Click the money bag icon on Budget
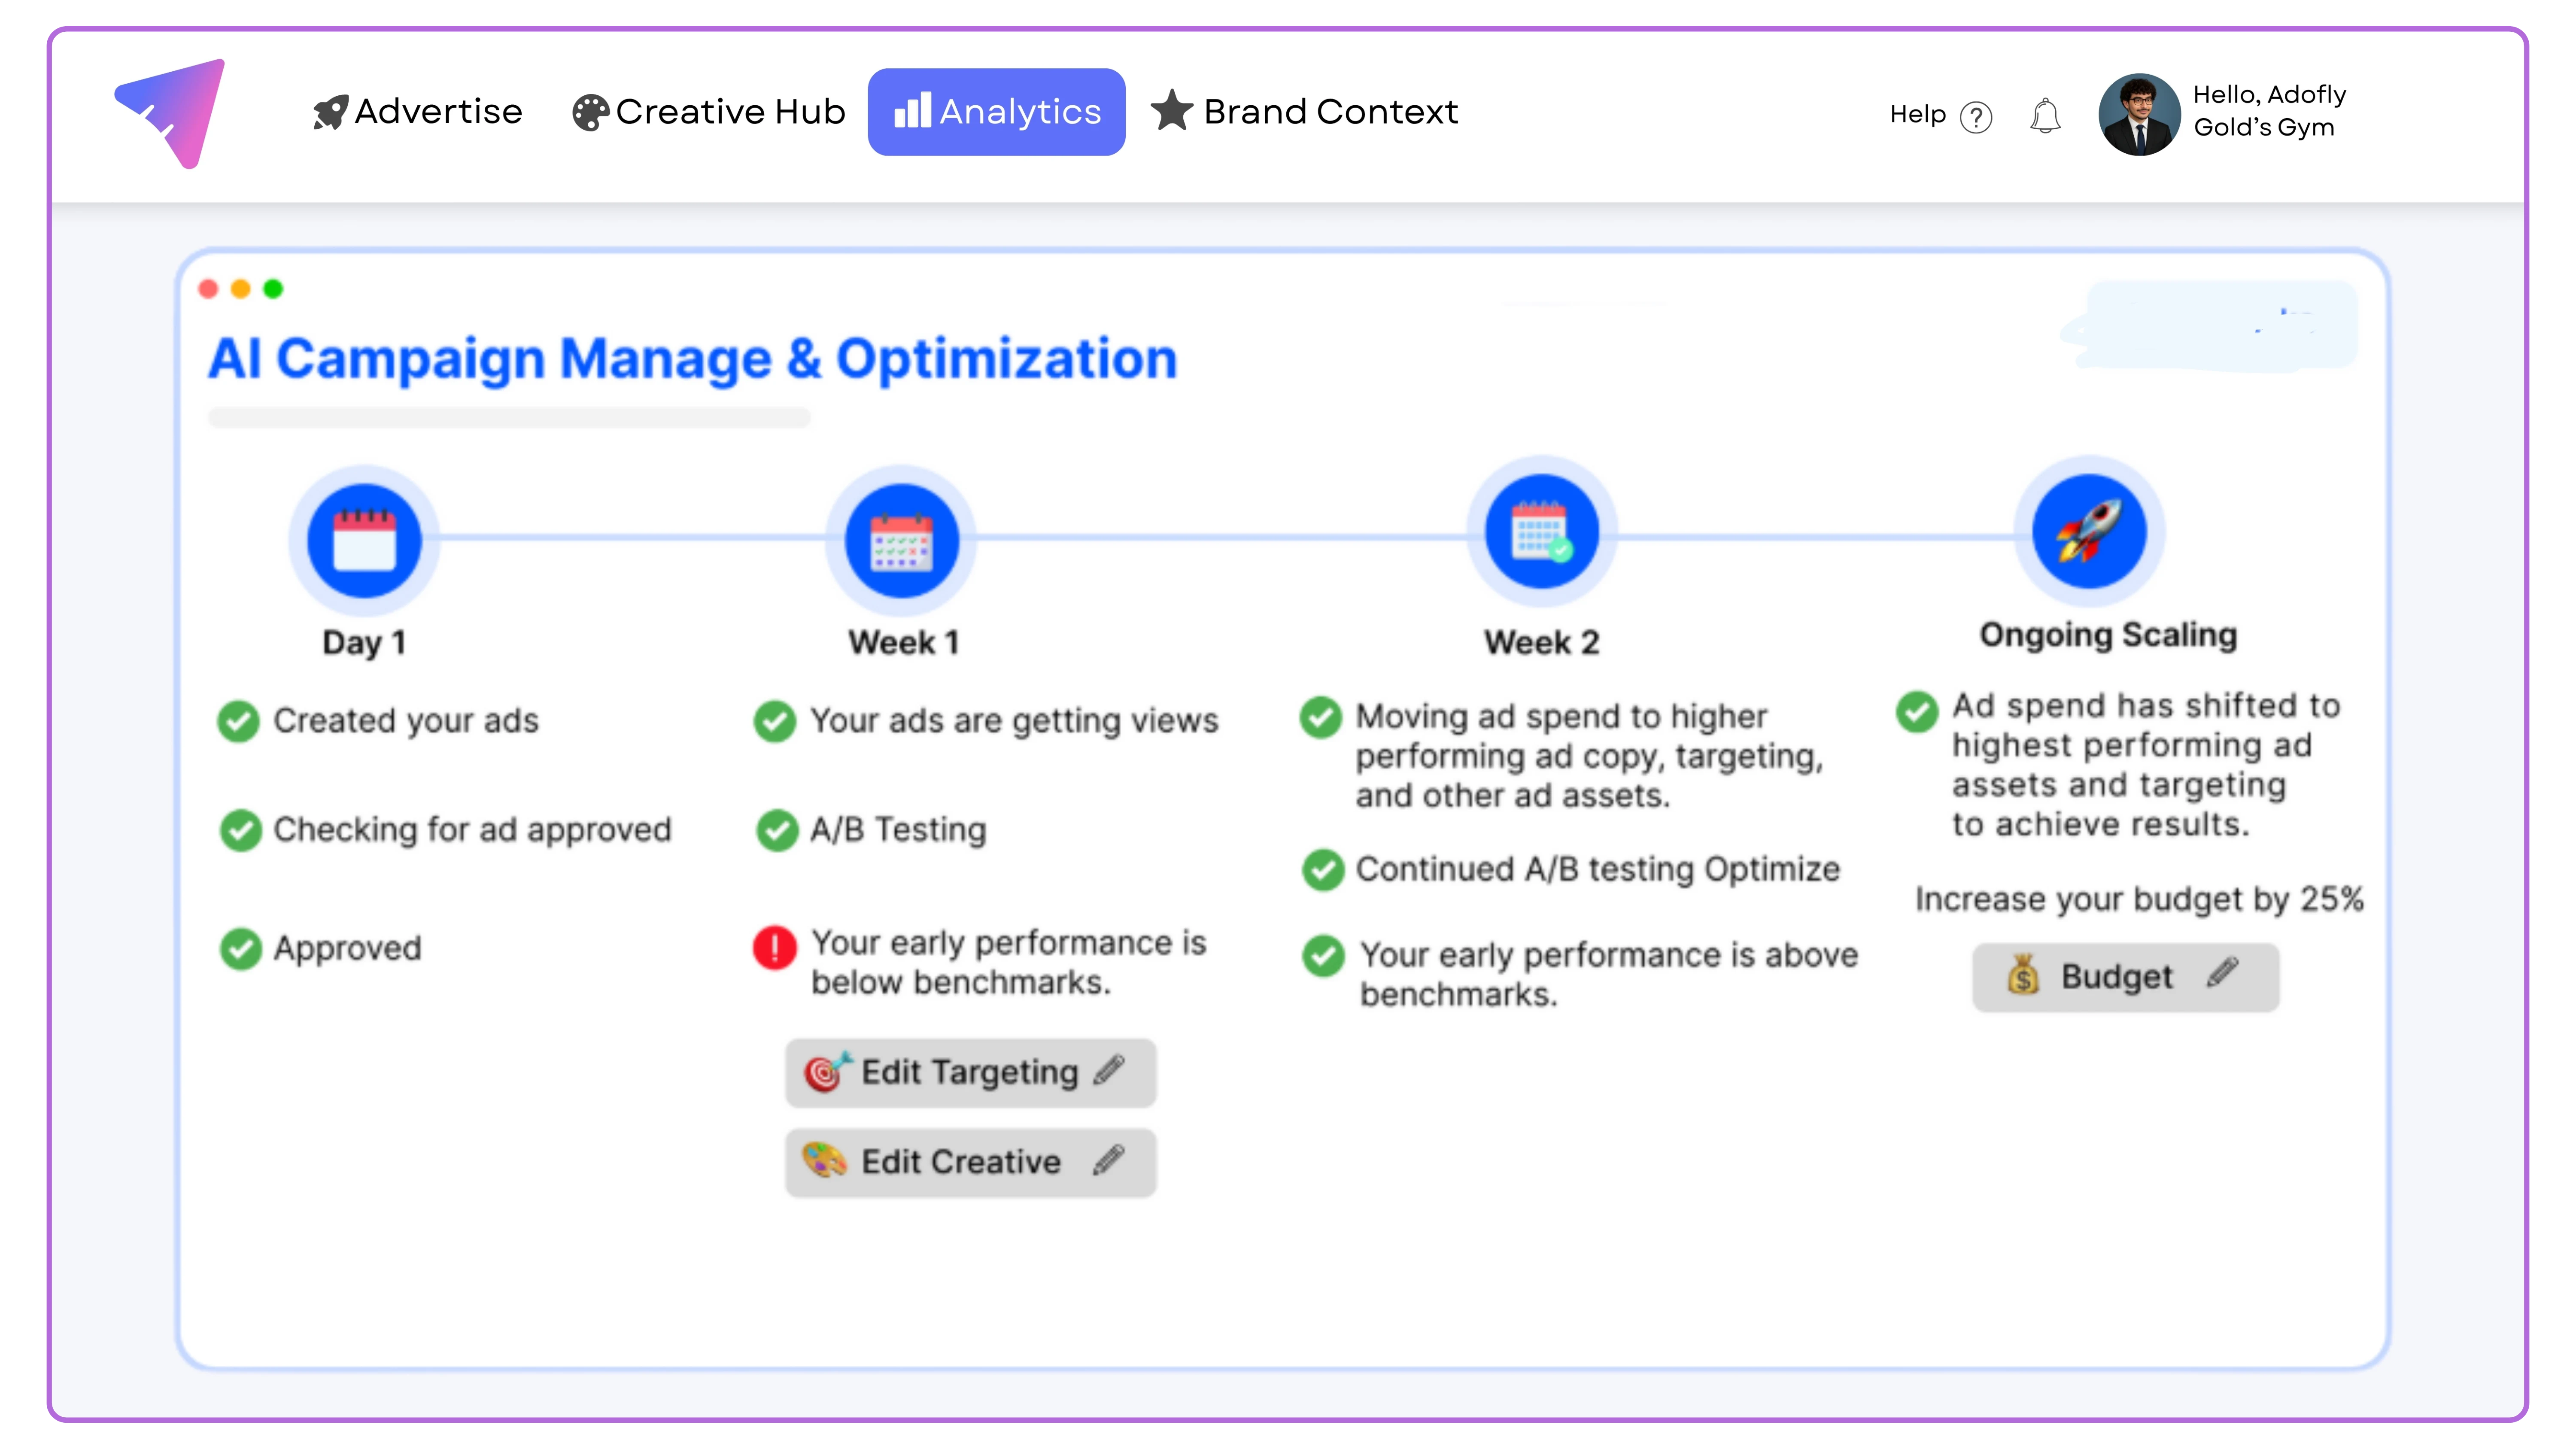 point(2023,974)
